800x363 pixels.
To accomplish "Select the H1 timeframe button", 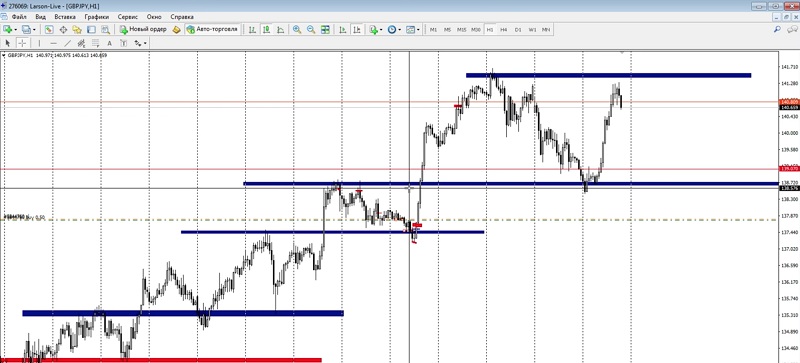I will click(490, 30).
